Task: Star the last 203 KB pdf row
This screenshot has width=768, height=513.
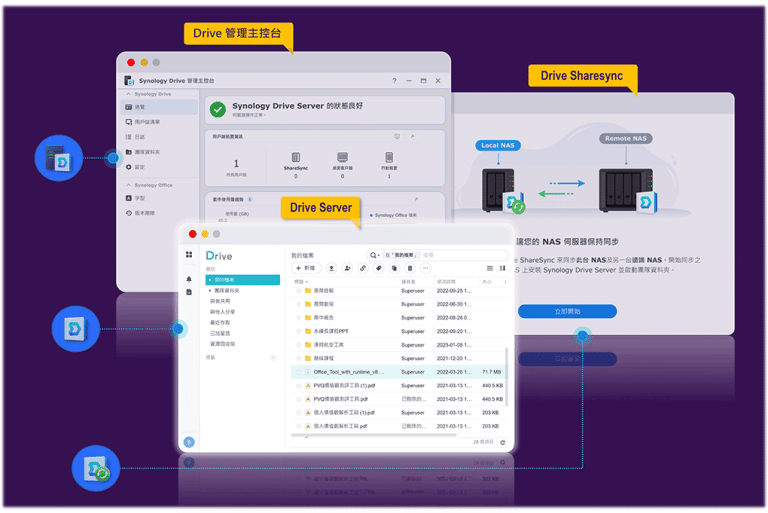Action: click(298, 426)
